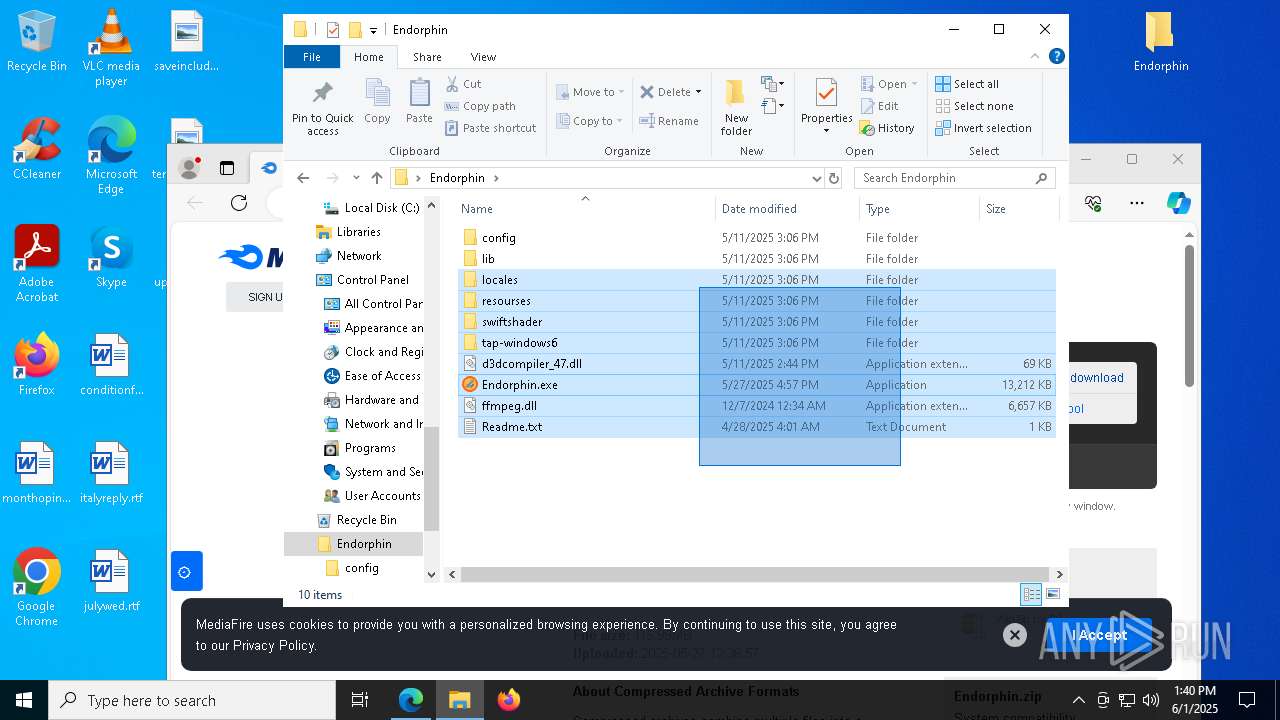The height and width of the screenshot is (720, 1280).
Task: Select the config folder in file list
Action: (757, 238)
